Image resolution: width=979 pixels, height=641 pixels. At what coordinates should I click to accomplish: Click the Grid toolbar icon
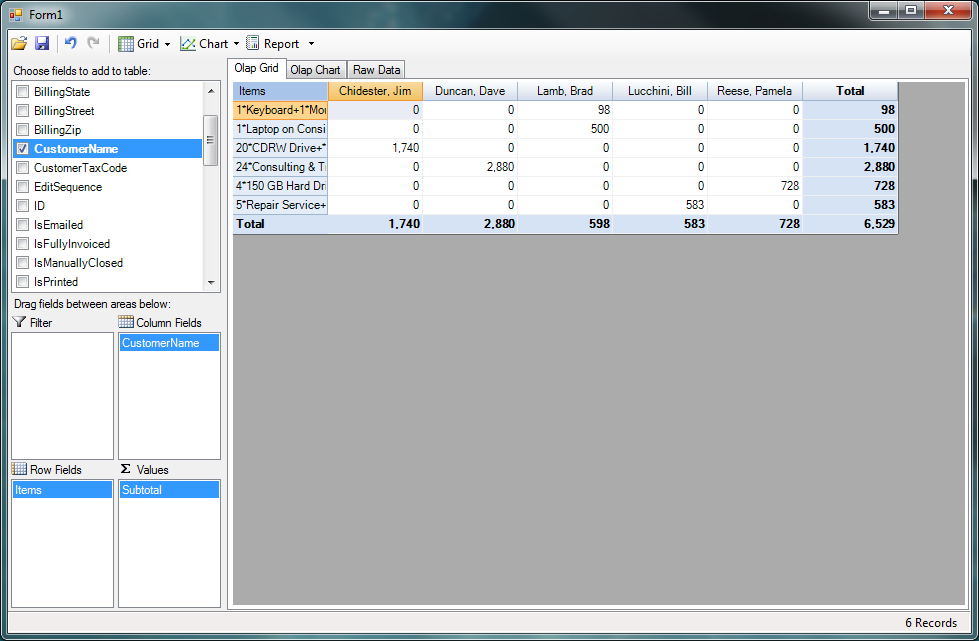pyautogui.click(x=126, y=44)
